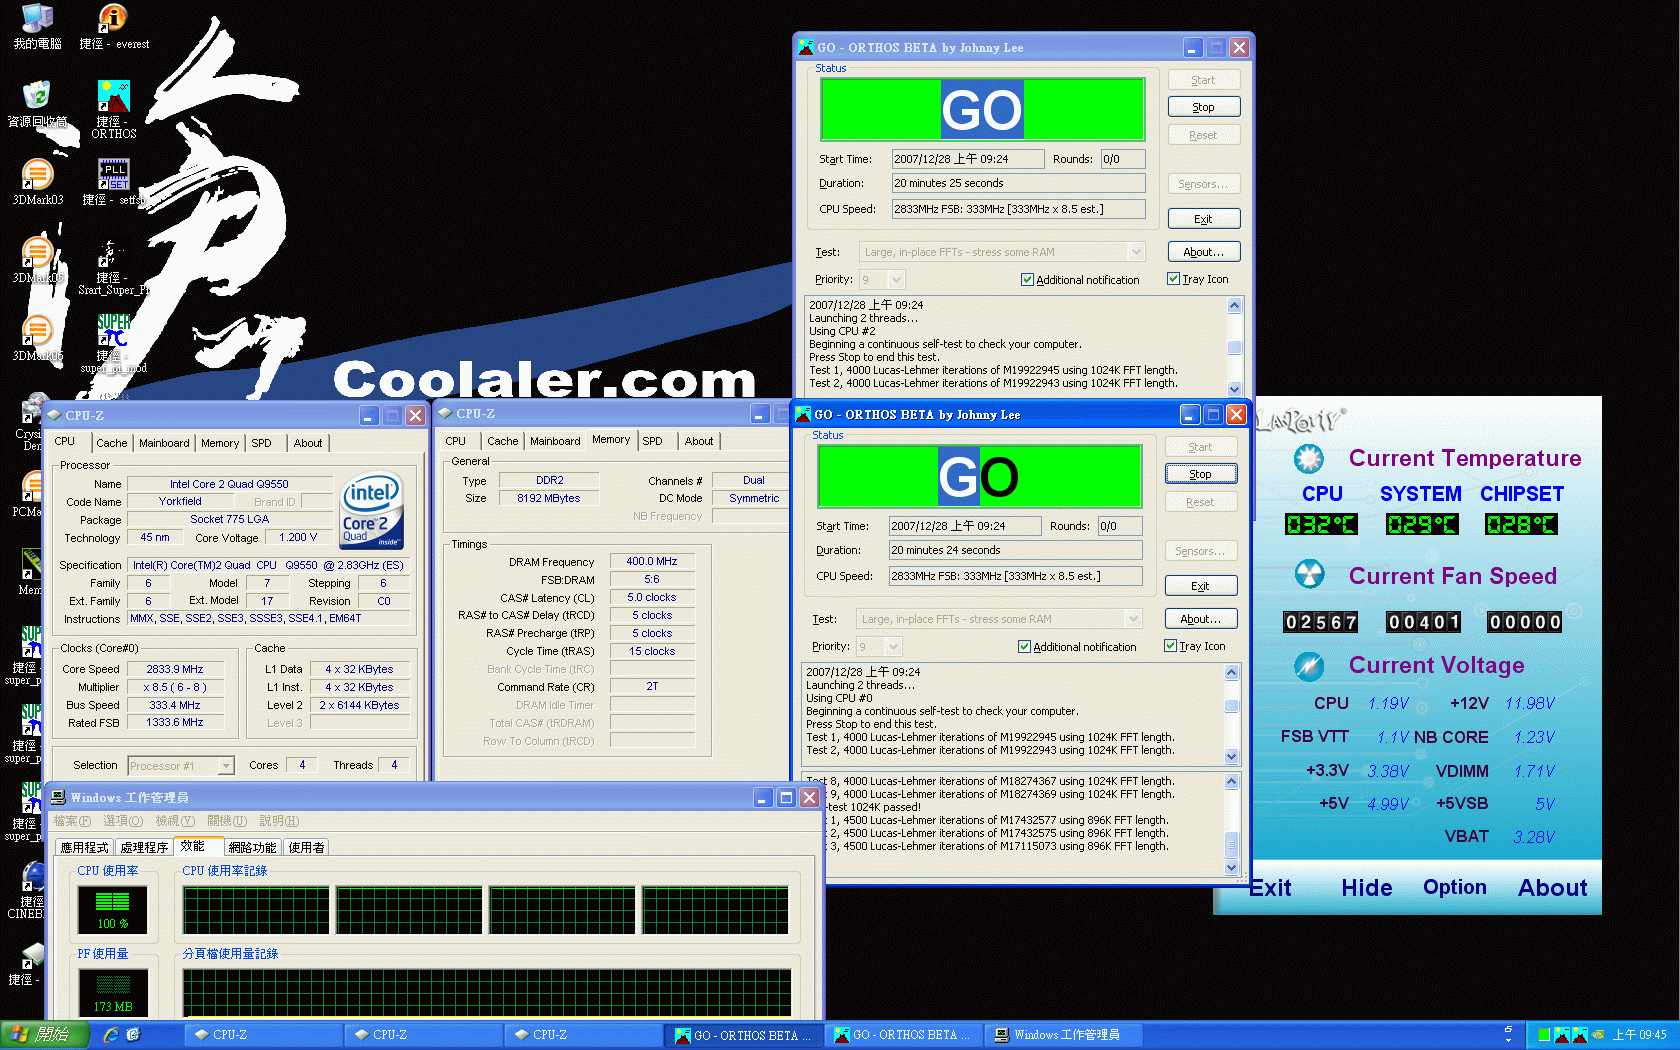Click About... in upper ORTHOS window
The image size is (1680, 1050).
tap(1204, 252)
